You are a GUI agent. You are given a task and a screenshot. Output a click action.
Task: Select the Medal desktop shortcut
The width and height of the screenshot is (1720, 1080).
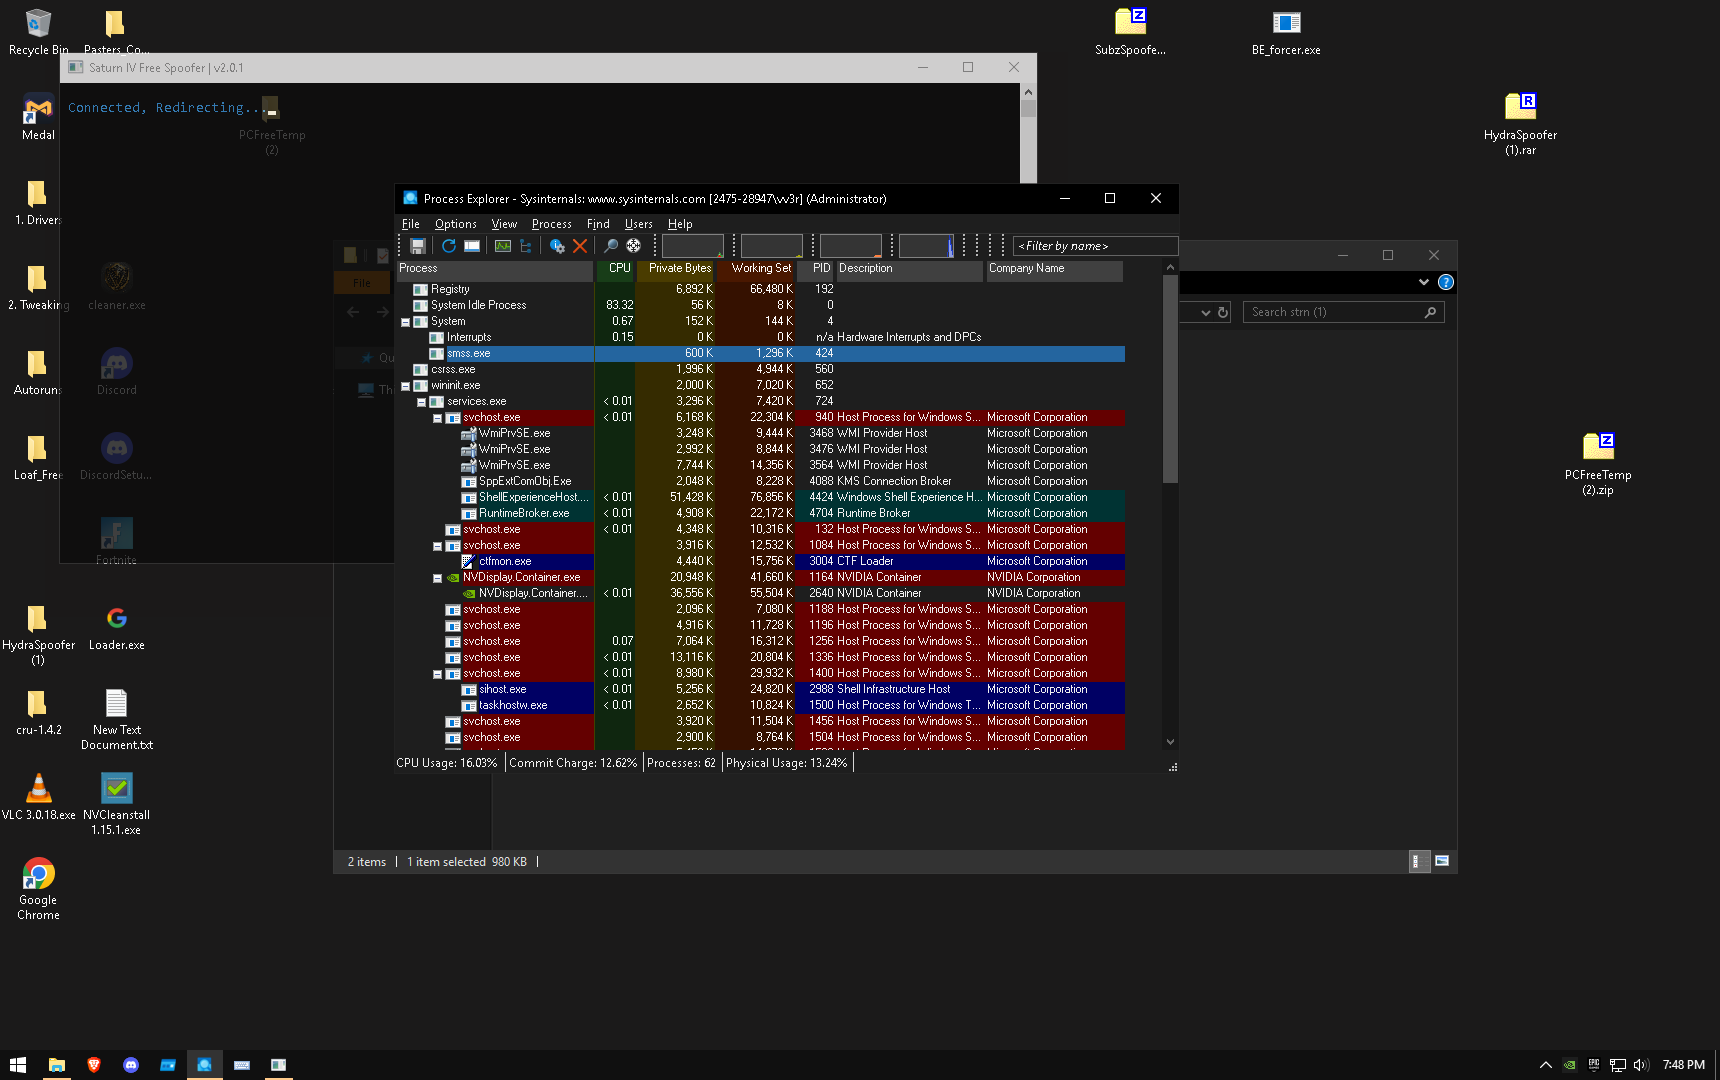pyautogui.click(x=38, y=117)
